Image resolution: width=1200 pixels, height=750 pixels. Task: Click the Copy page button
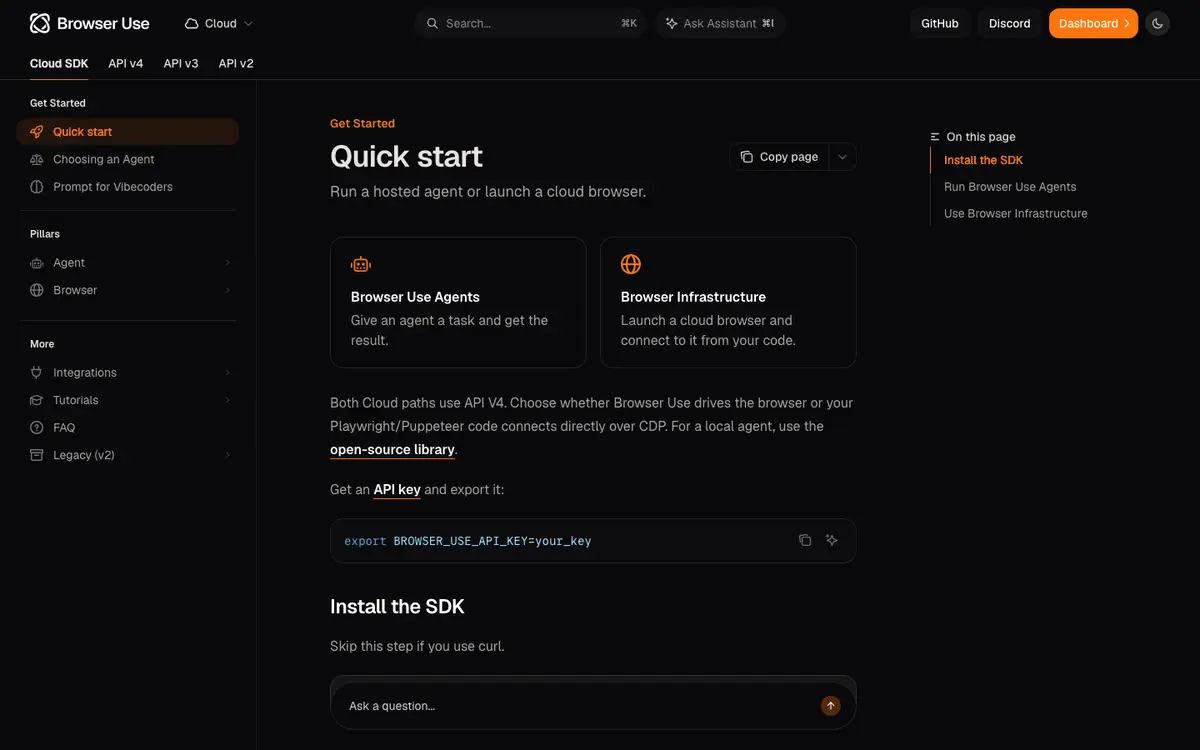pos(779,157)
